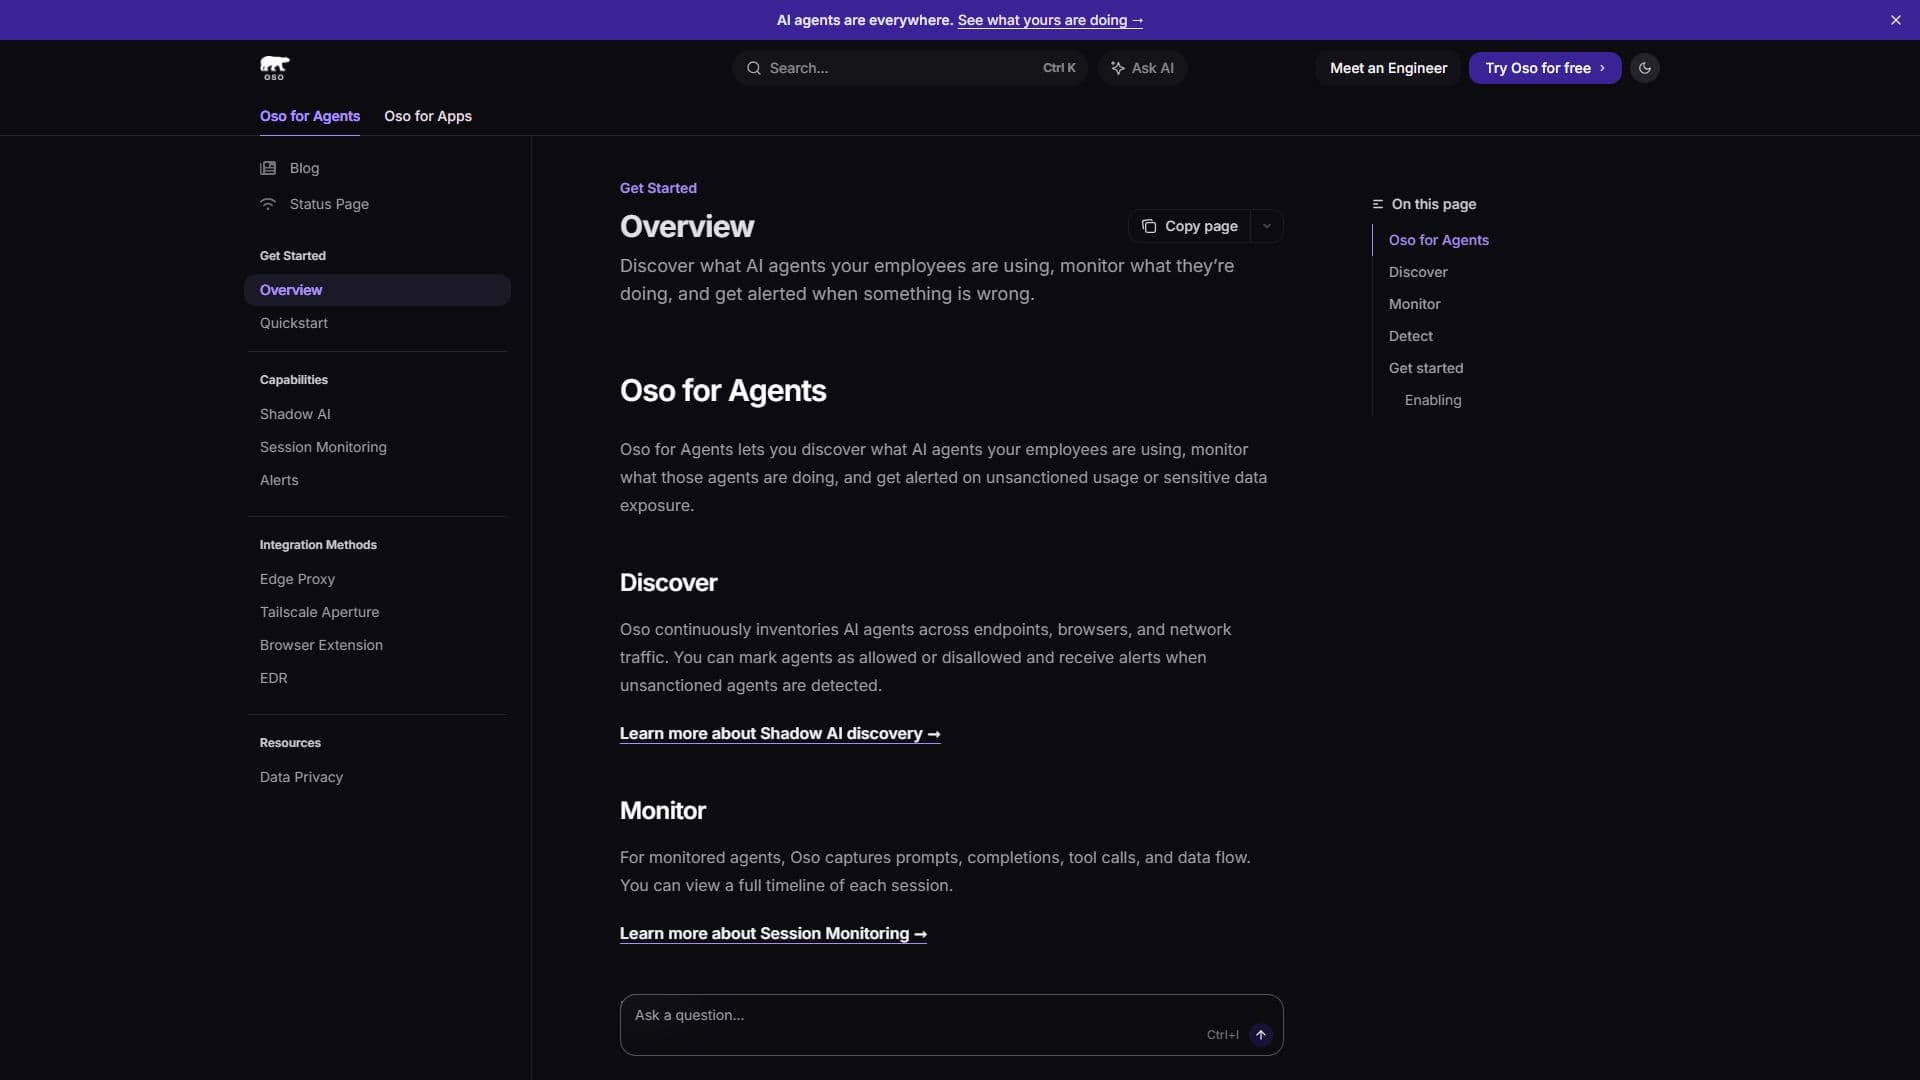Jump to Monitor in On this page
The image size is (1920, 1080).
[x=1414, y=304]
